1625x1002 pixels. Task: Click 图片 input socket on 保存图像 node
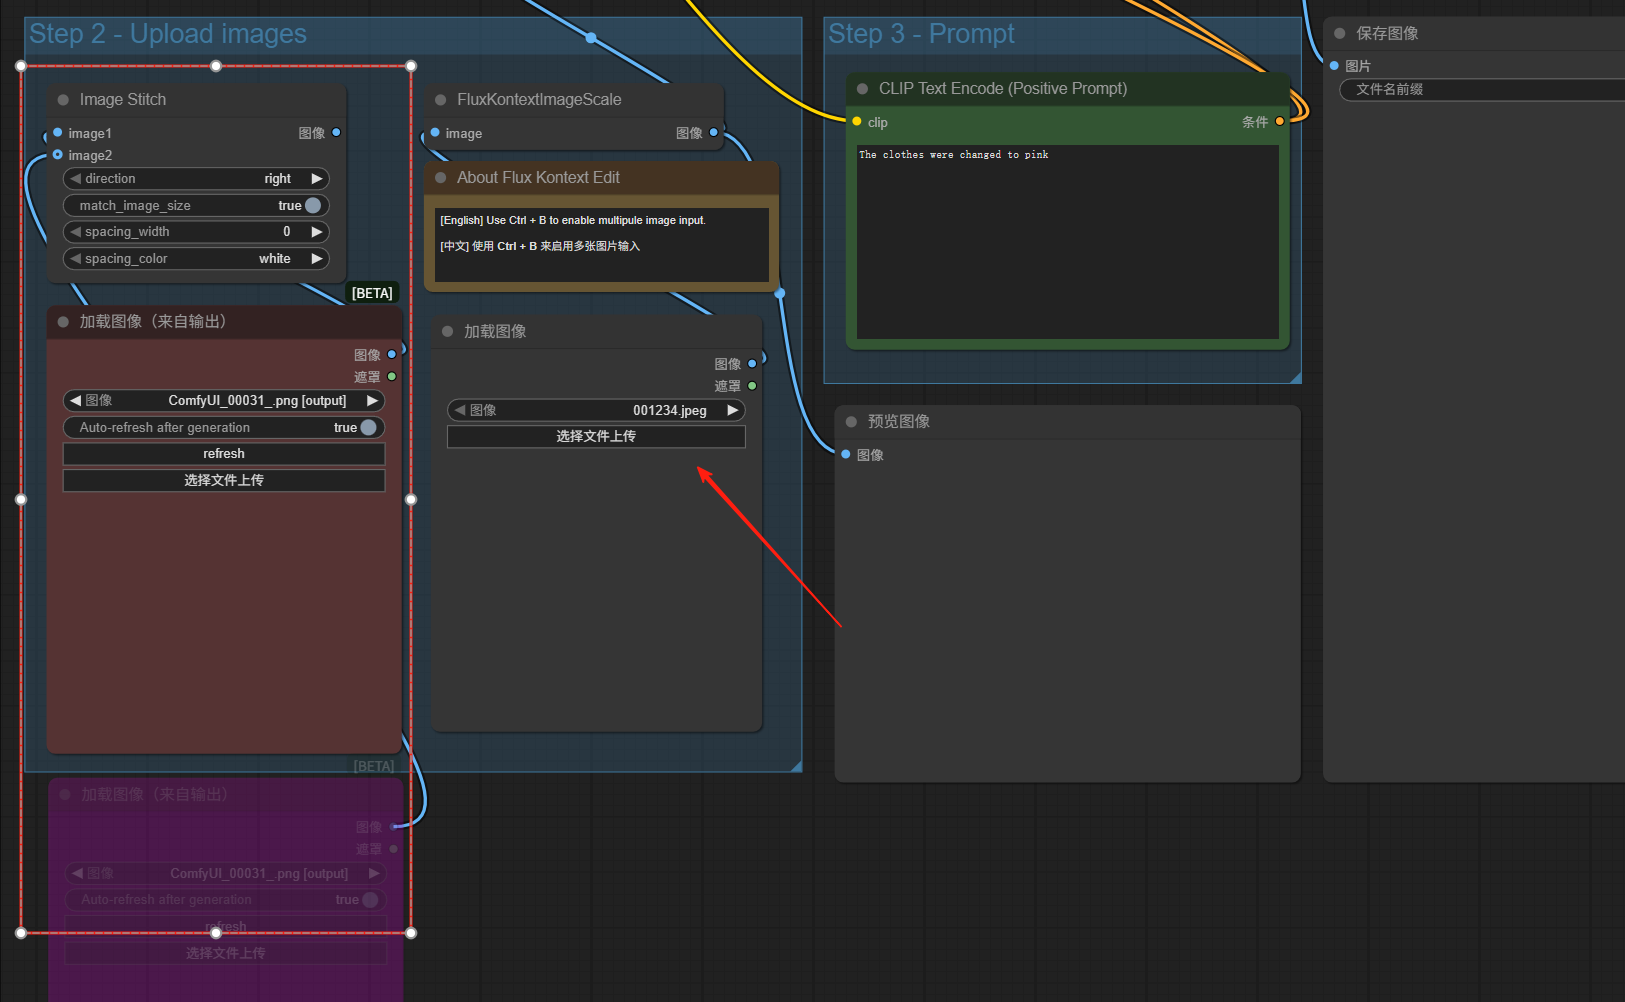[x=1334, y=65]
